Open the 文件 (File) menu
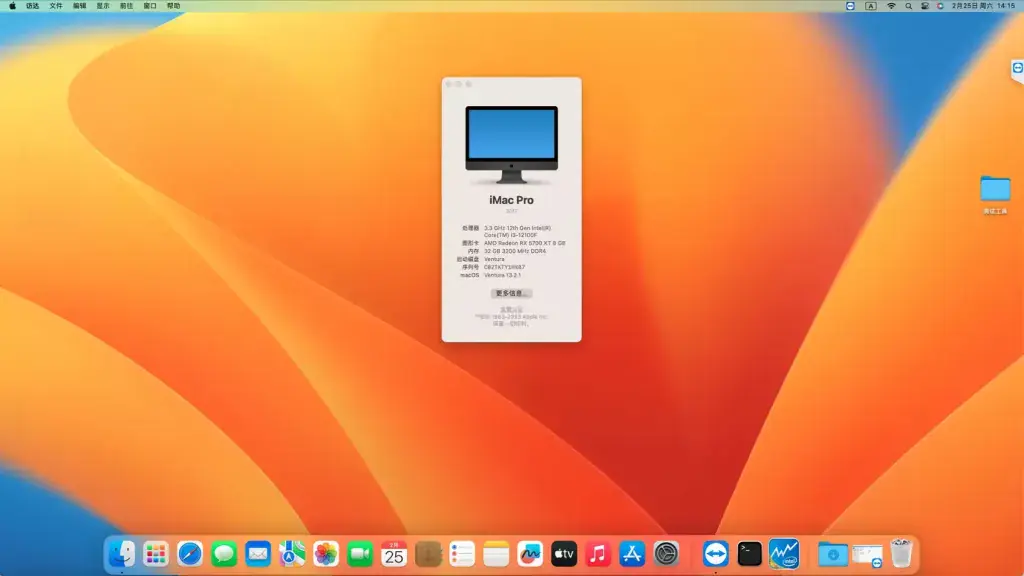 (x=56, y=6)
